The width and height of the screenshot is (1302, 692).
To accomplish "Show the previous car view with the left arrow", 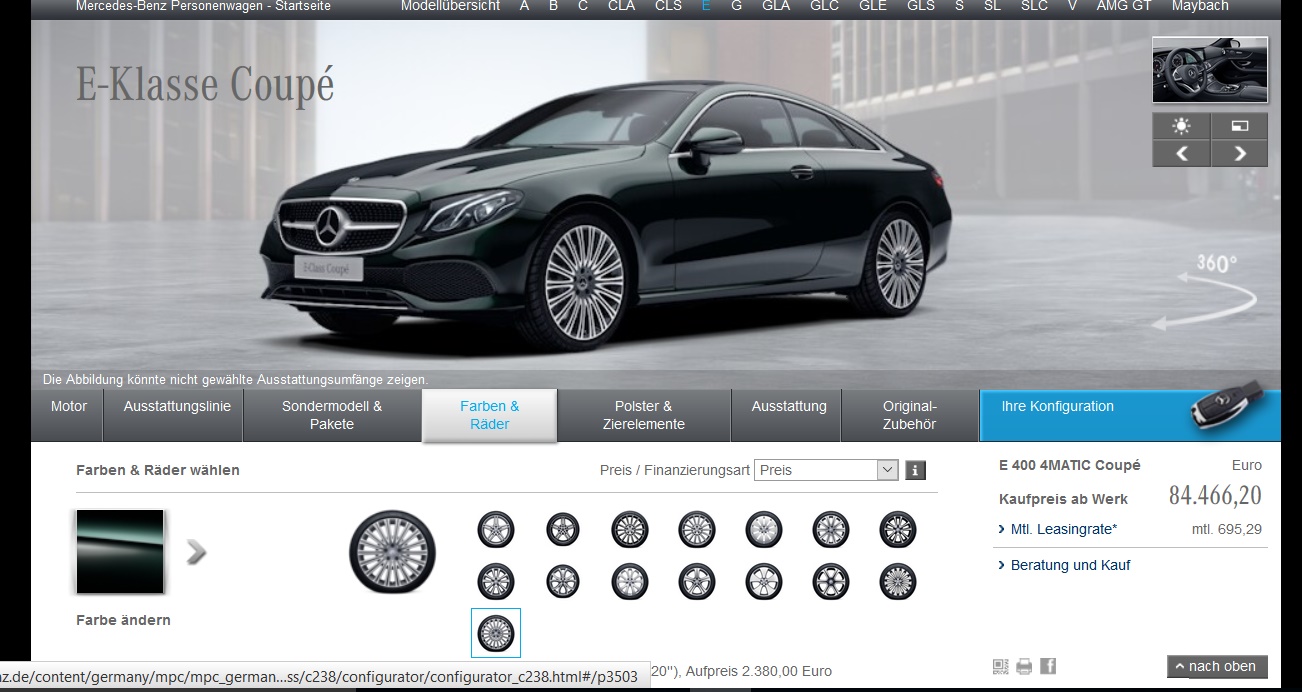I will click(1181, 153).
